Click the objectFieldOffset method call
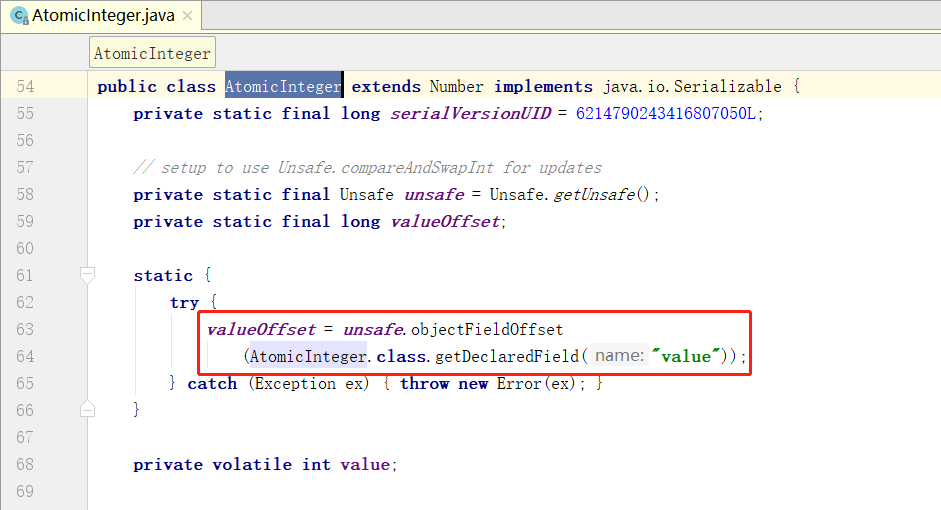This screenshot has height=510, width=941. tap(487, 329)
